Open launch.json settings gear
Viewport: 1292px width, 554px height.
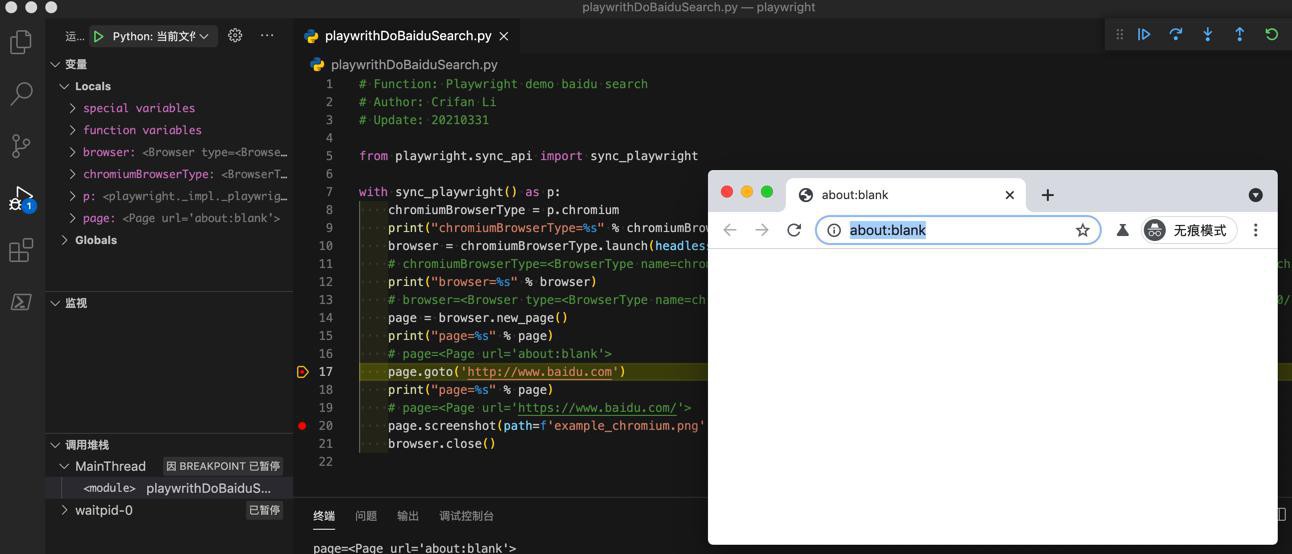pos(235,35)
